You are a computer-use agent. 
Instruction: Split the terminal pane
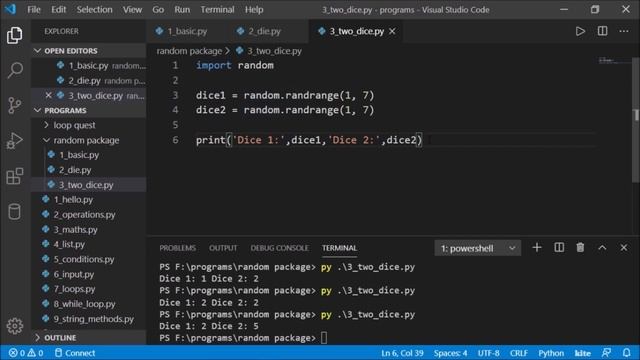[559, 248]
